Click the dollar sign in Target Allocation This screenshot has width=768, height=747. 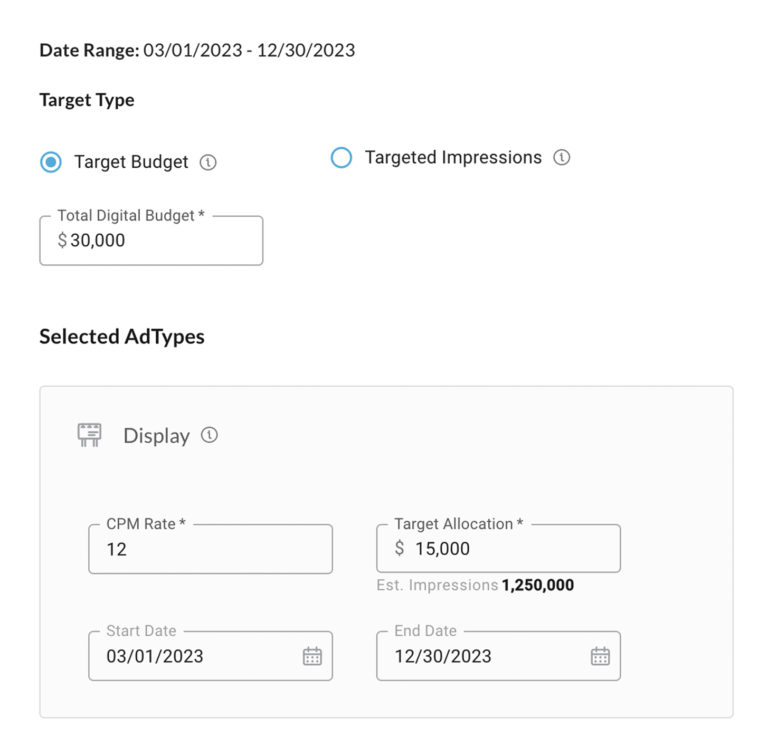point(400,548)
